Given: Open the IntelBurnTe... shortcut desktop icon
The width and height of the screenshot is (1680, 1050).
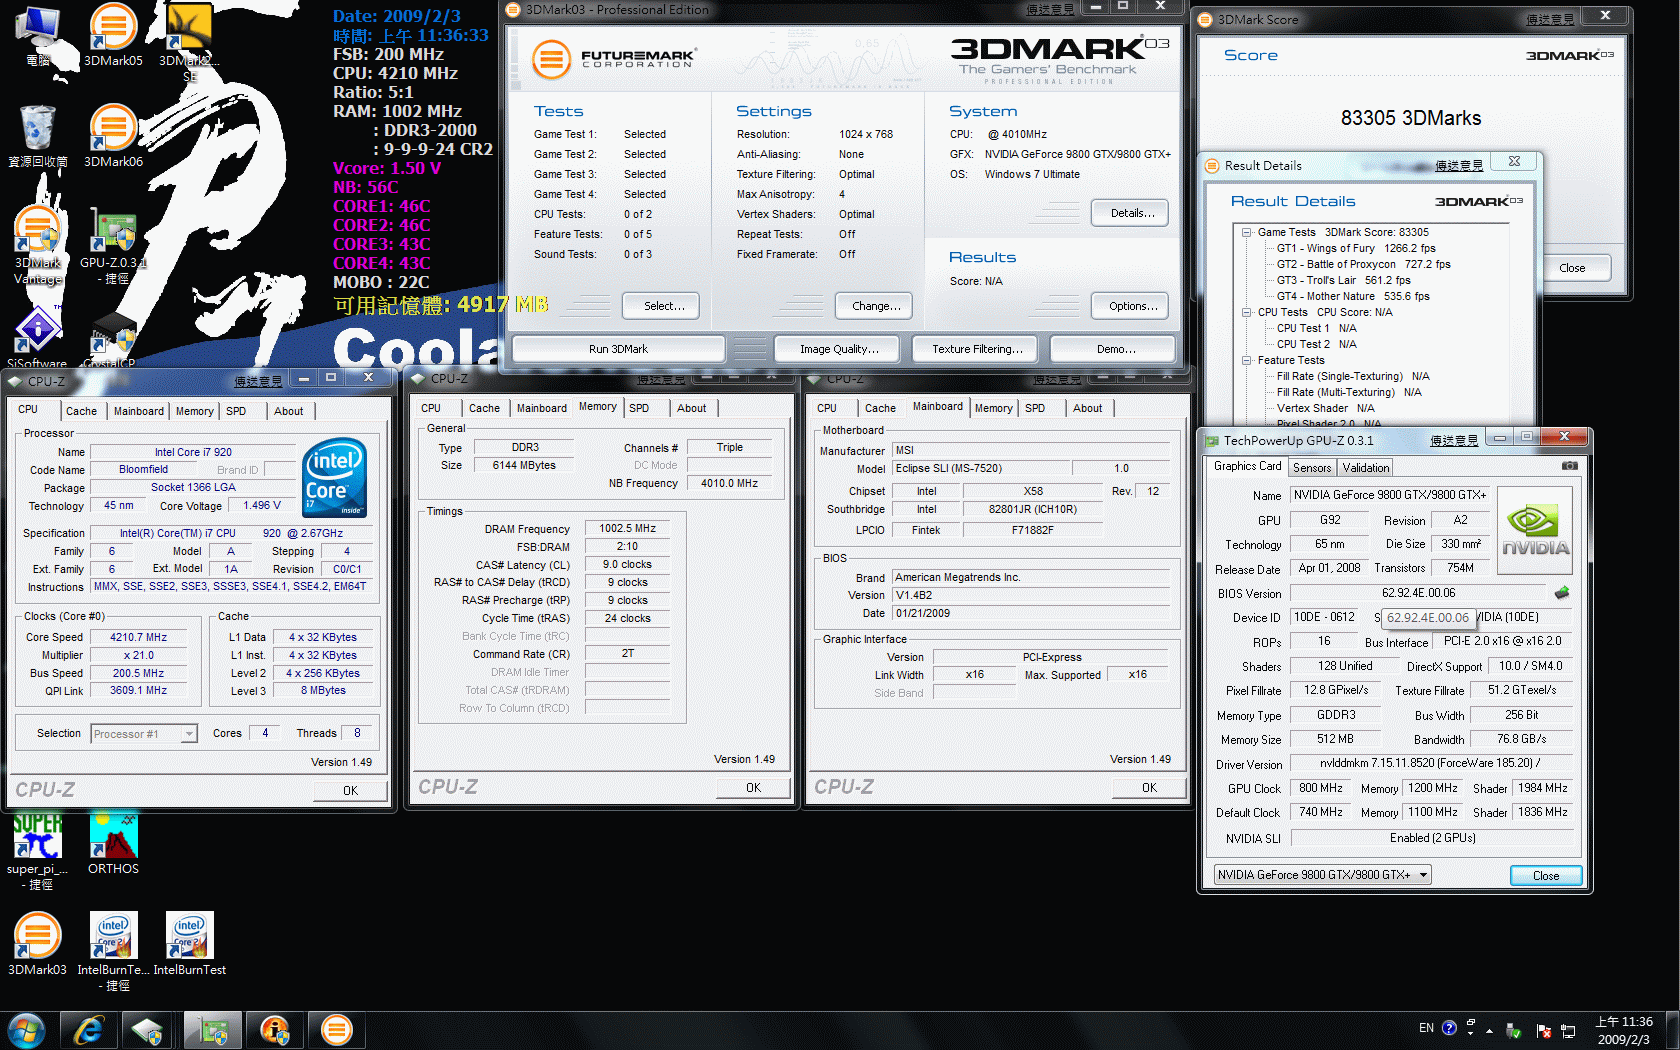Looking at the screenshot, I should (x=113, y=950).
